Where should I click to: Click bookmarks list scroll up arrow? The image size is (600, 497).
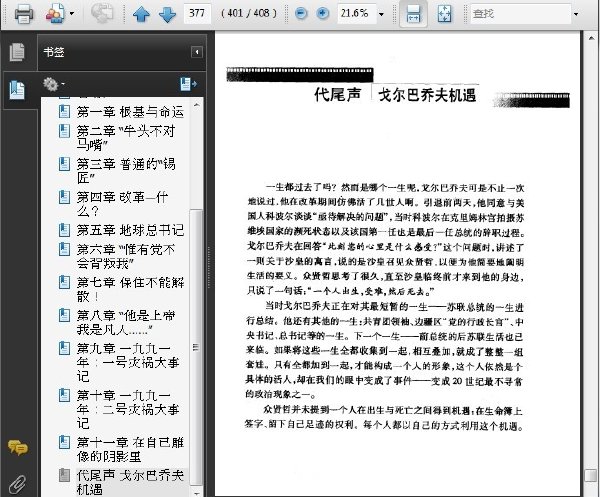(x=196, y=105)
